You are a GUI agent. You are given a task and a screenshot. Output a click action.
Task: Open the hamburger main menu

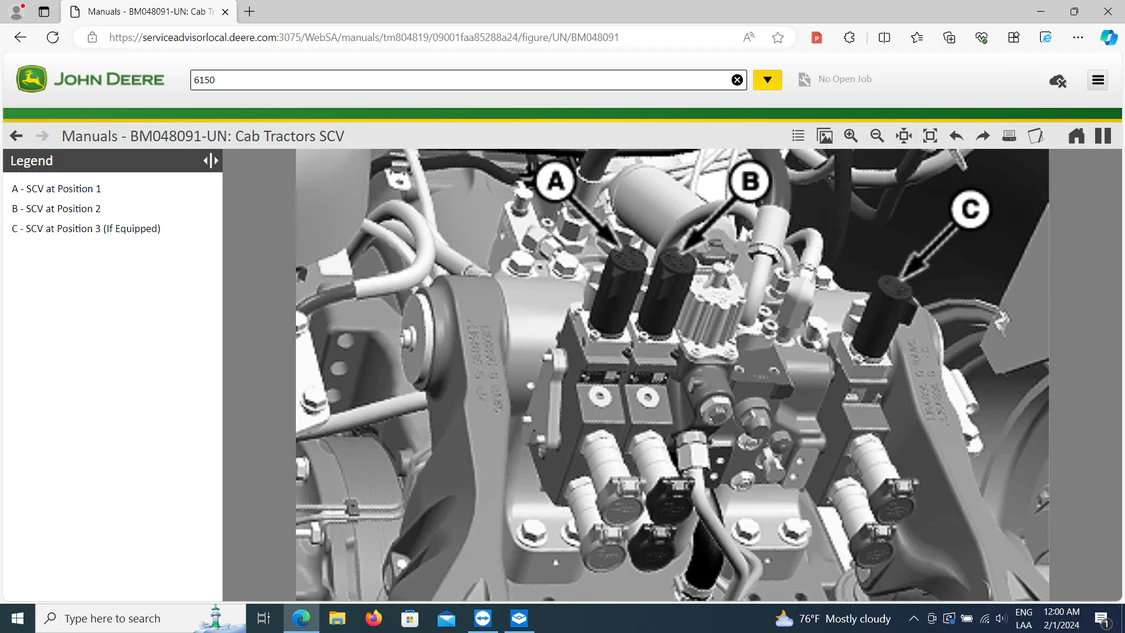[x=1098, y=80]
